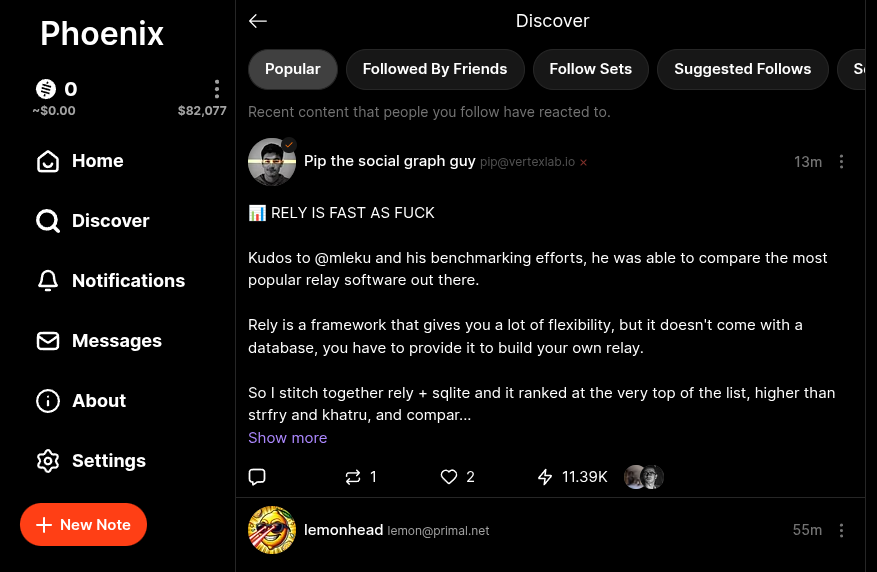Viewport: 877px width, 572px height.
Task: Click the satoshi balance coin icon
Action: point(47,90)
